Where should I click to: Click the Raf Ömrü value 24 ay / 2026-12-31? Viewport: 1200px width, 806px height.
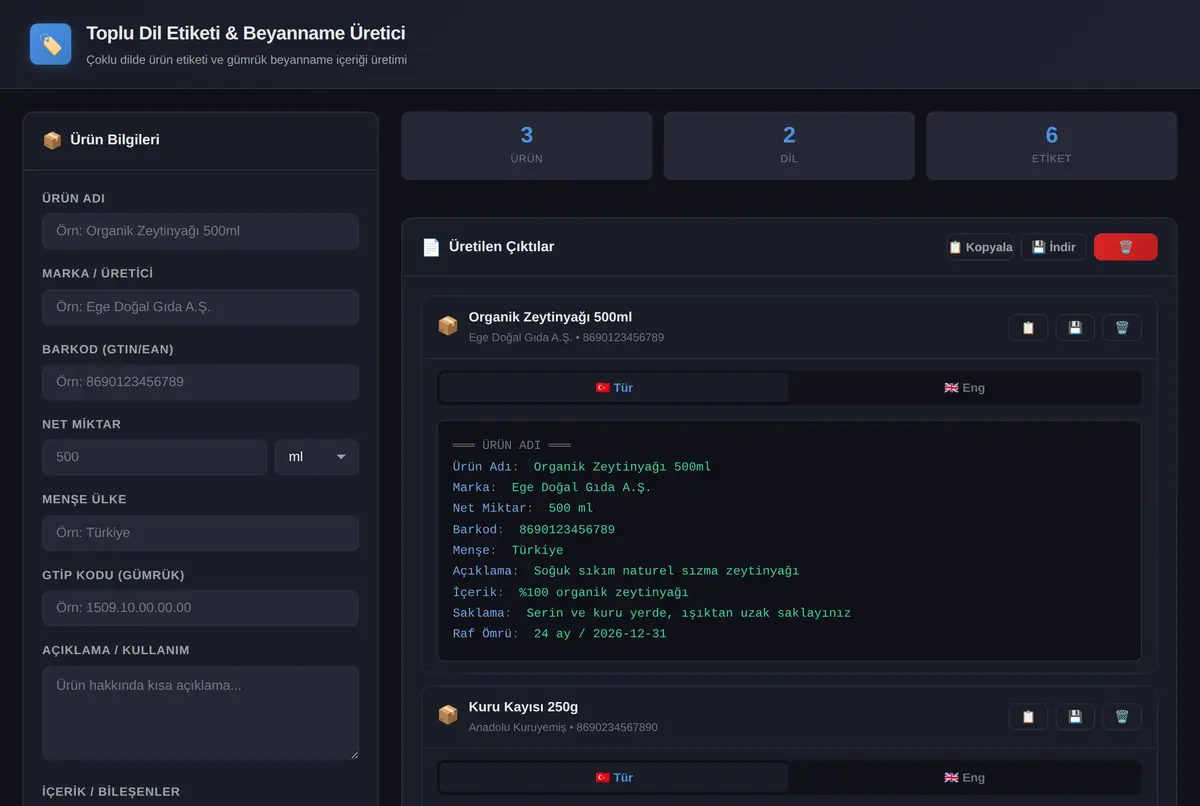click(x=600, y=634)
